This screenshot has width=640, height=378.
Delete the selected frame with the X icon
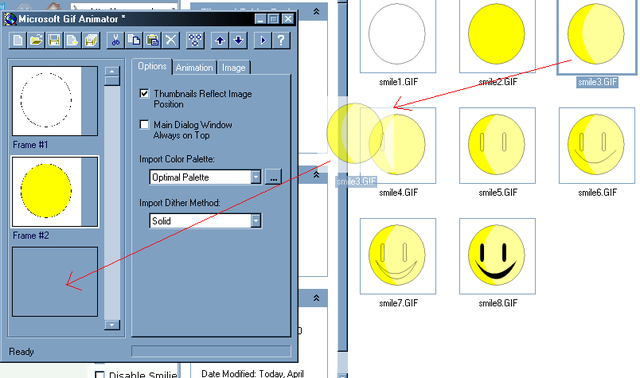pyautogui.click(x=171, y=40)
